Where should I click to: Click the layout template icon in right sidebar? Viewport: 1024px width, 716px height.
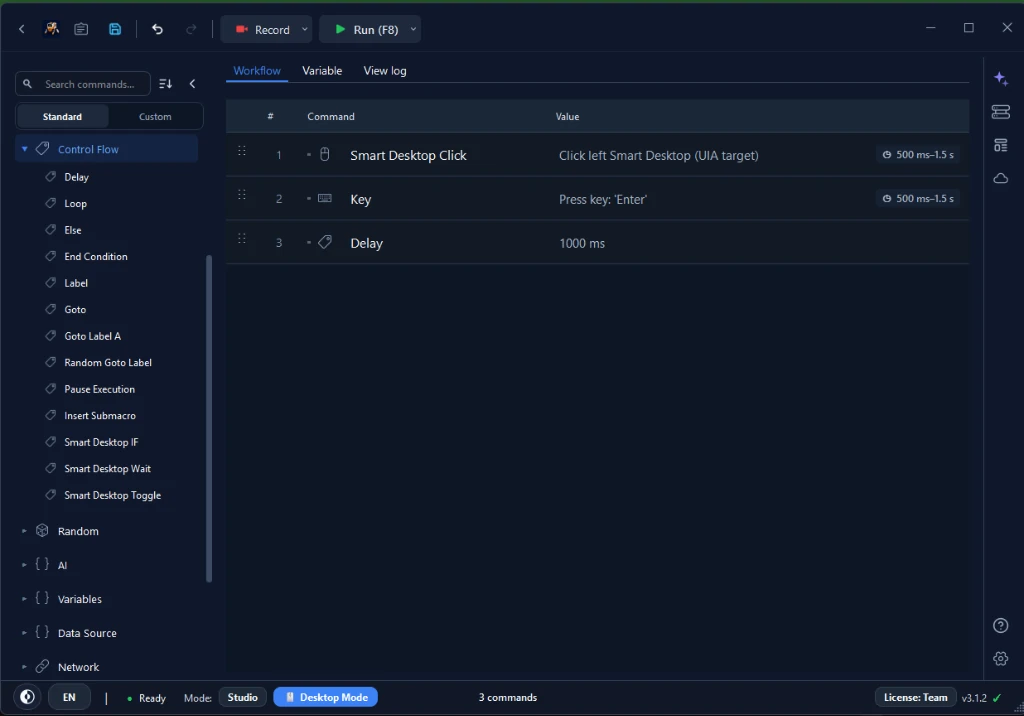click(1000, 145)
